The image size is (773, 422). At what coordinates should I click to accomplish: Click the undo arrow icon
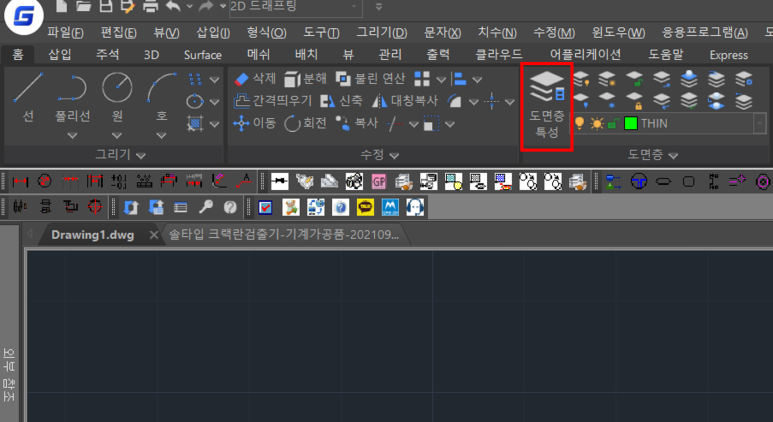(174, 6)
